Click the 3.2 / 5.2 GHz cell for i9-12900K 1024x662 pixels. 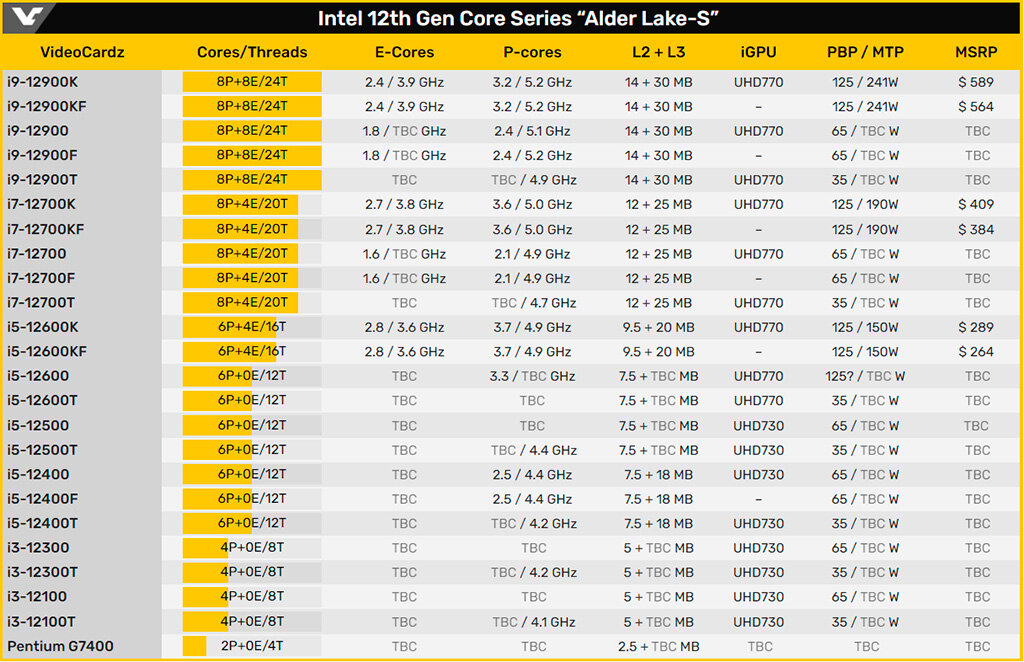532,82
